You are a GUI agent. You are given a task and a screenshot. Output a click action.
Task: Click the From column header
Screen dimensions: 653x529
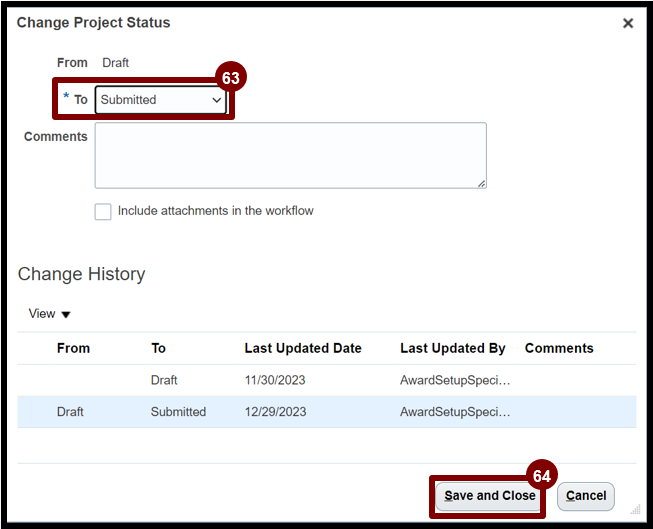click(x=73, y=348)
